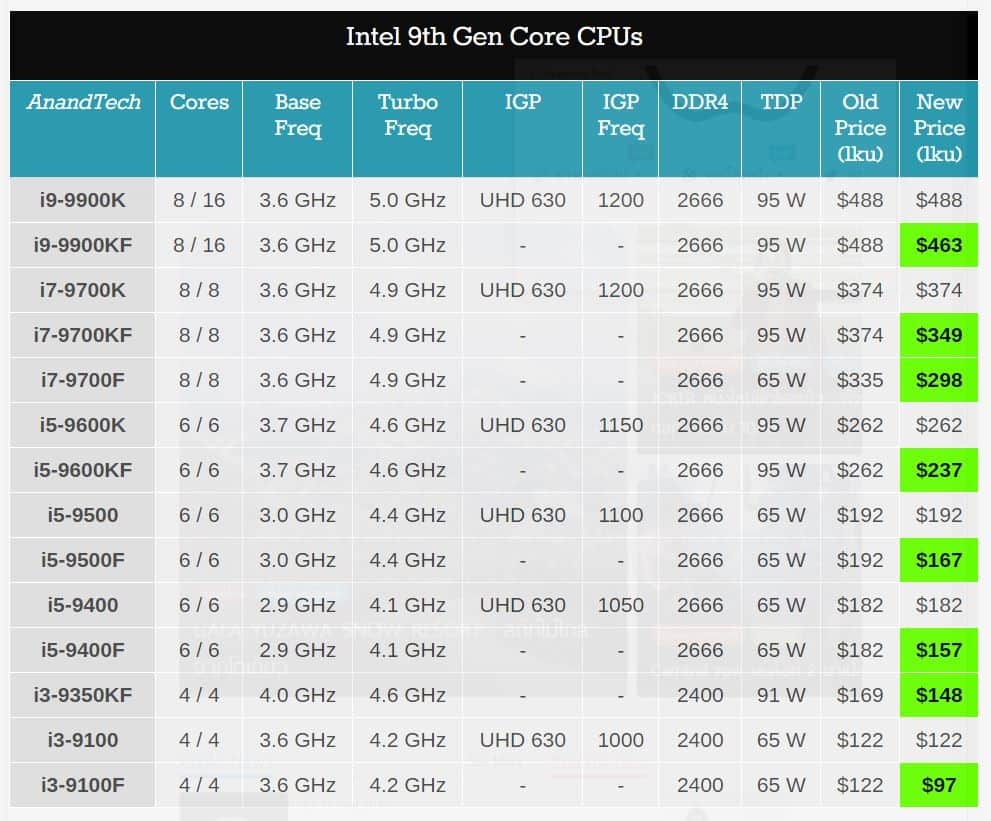This screenshot has height=821, width=991.
Task: Click the 4.0 GHz base frequency cell
Action: click(x=297, y=695)
